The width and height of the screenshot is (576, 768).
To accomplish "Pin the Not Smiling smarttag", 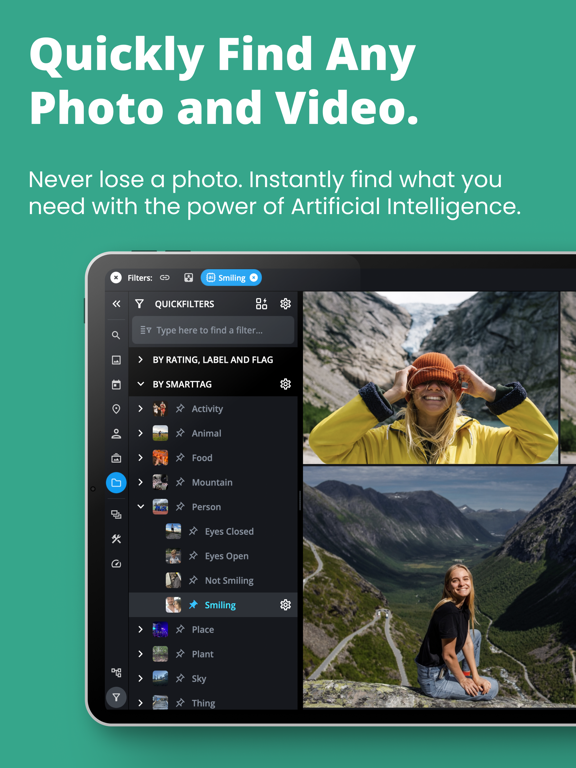I will [x=193, y=580].
